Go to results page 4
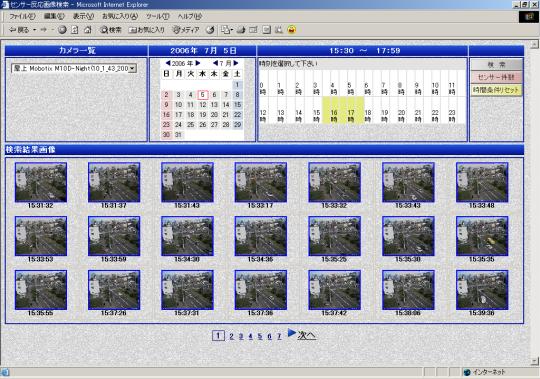Image resolution: width=540 pixels, height=379 pixels. coord(250,336)
